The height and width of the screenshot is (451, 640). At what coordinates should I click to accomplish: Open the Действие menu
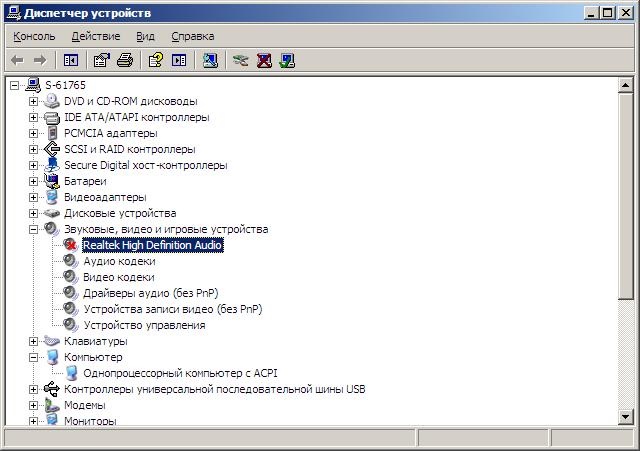coord(96,36)
